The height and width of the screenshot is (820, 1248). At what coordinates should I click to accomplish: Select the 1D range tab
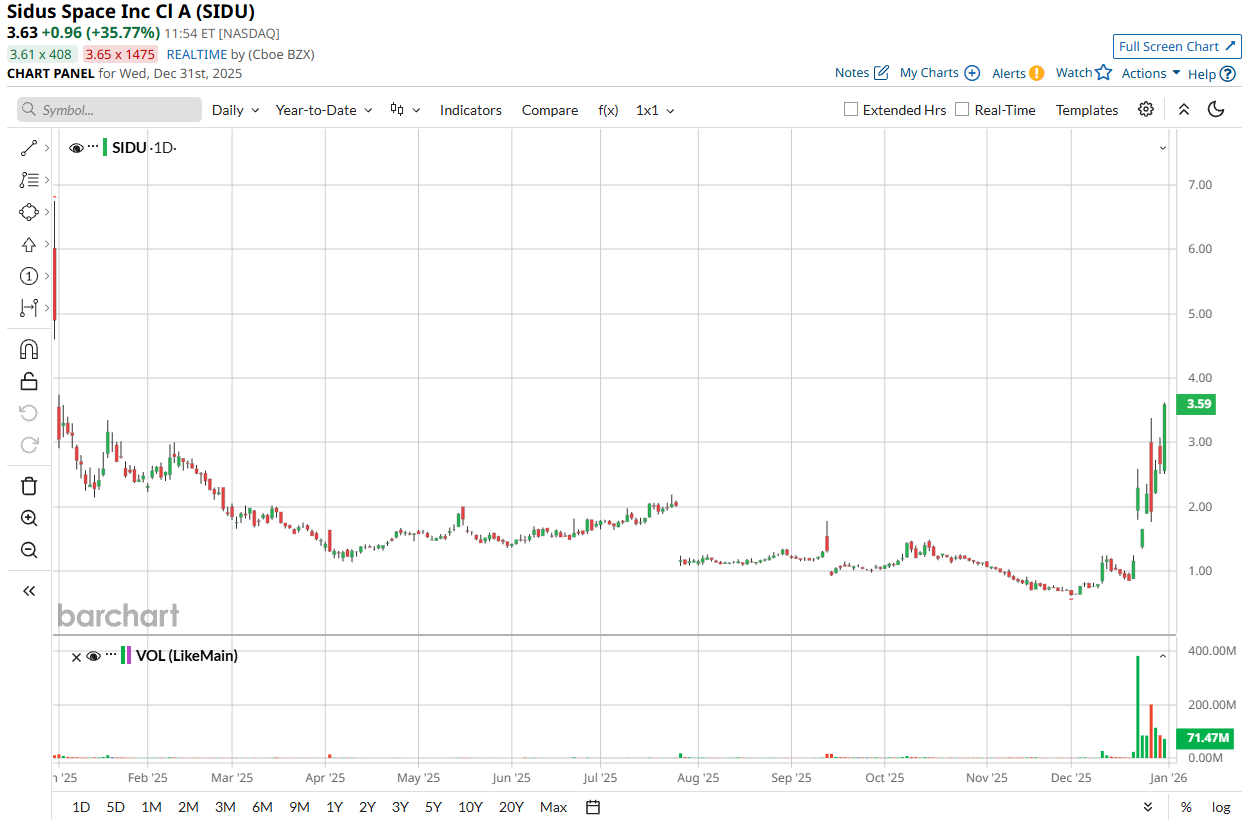click(81, 807)
